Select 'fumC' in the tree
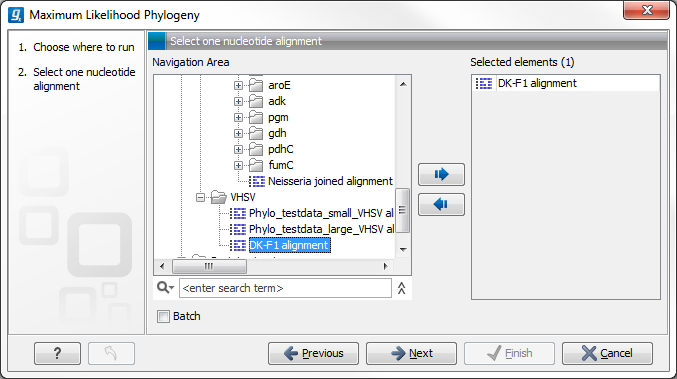Image resolution: width=677 pixels, height=379 pixels. click(x=281, y=165)
